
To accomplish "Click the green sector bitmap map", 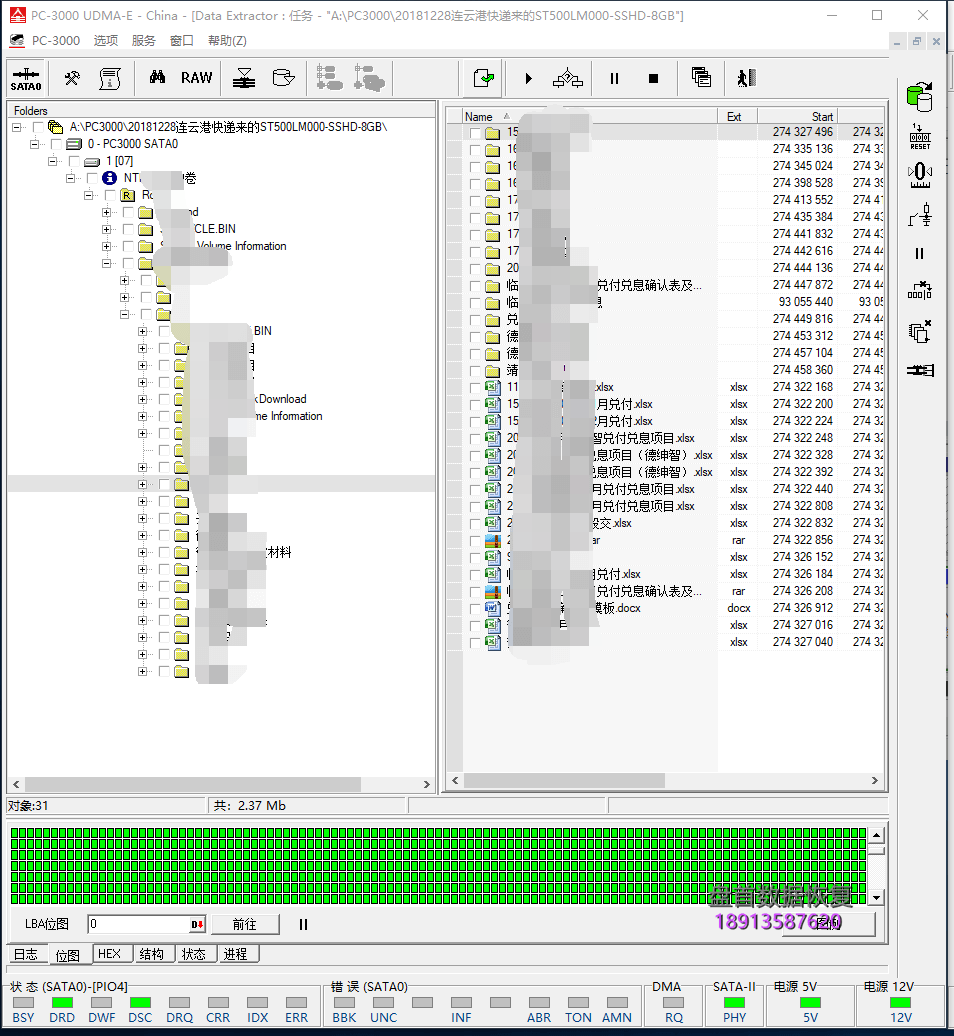I will point(438,866).
